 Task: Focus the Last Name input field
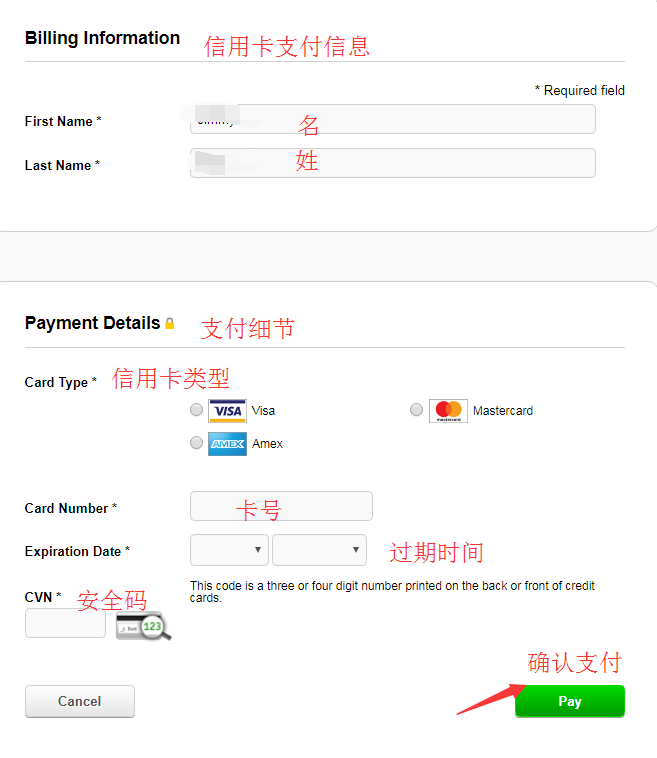pyautogui.click(x=393, y=163)
